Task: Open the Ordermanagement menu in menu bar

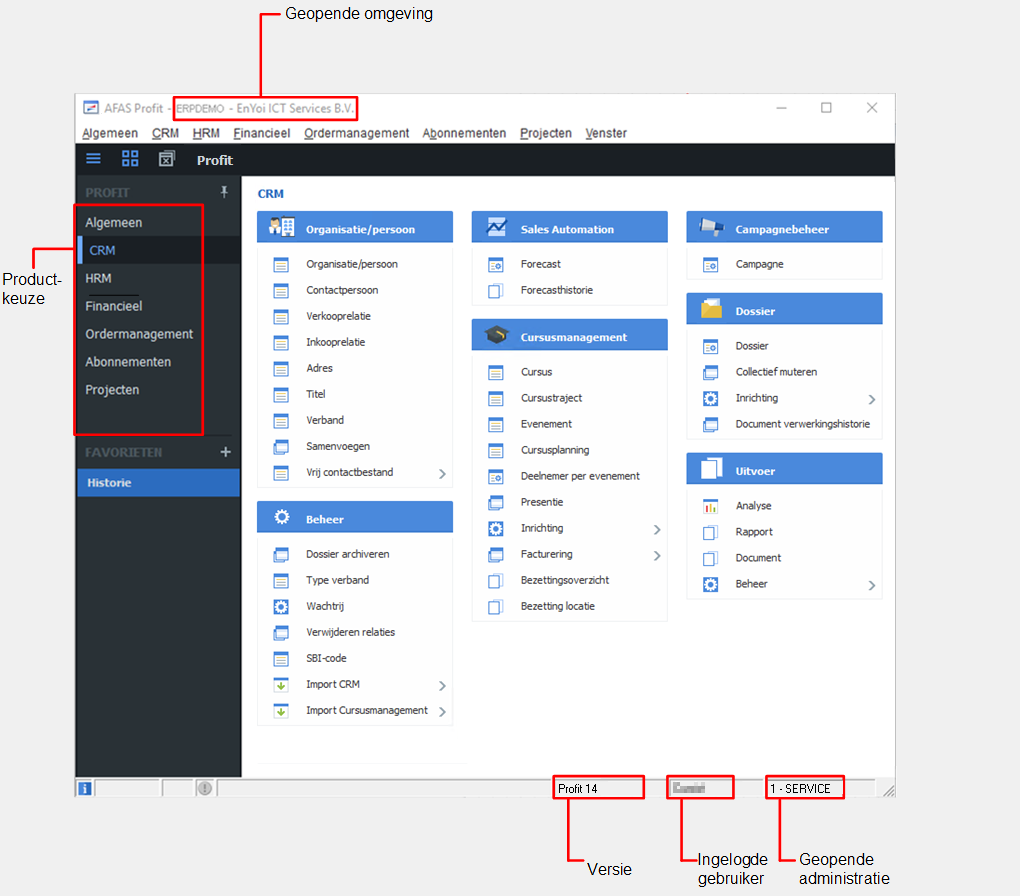Action: (x=356, y=133)
